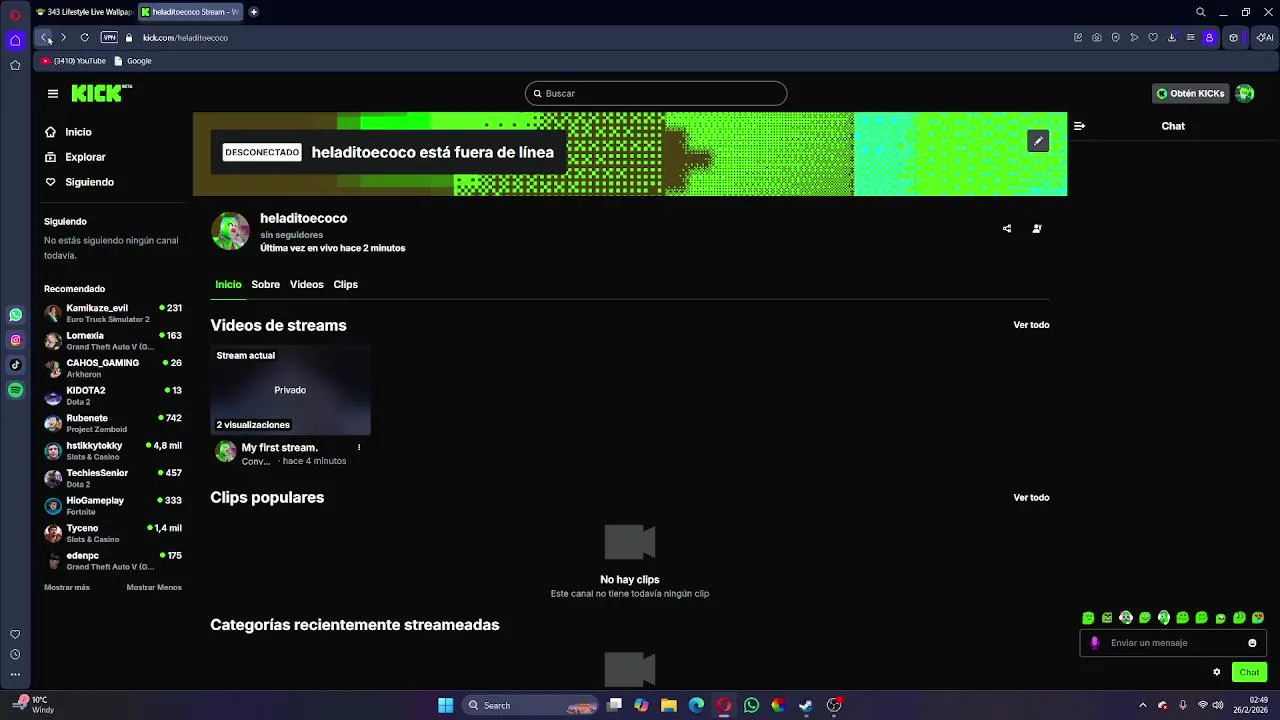Open File Explorer from the taskbar
The width and height of the screenshot is (1280, 720).
[669, 705]
